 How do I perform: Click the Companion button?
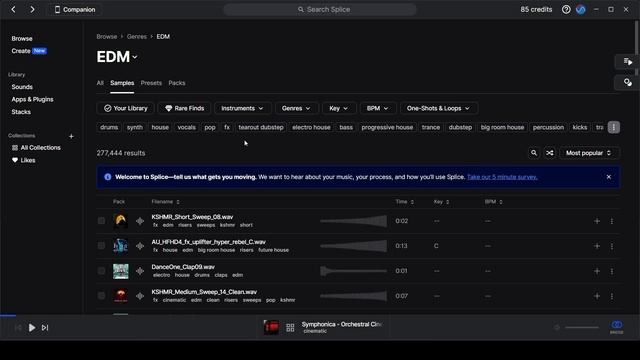click(x=75, y=9)
